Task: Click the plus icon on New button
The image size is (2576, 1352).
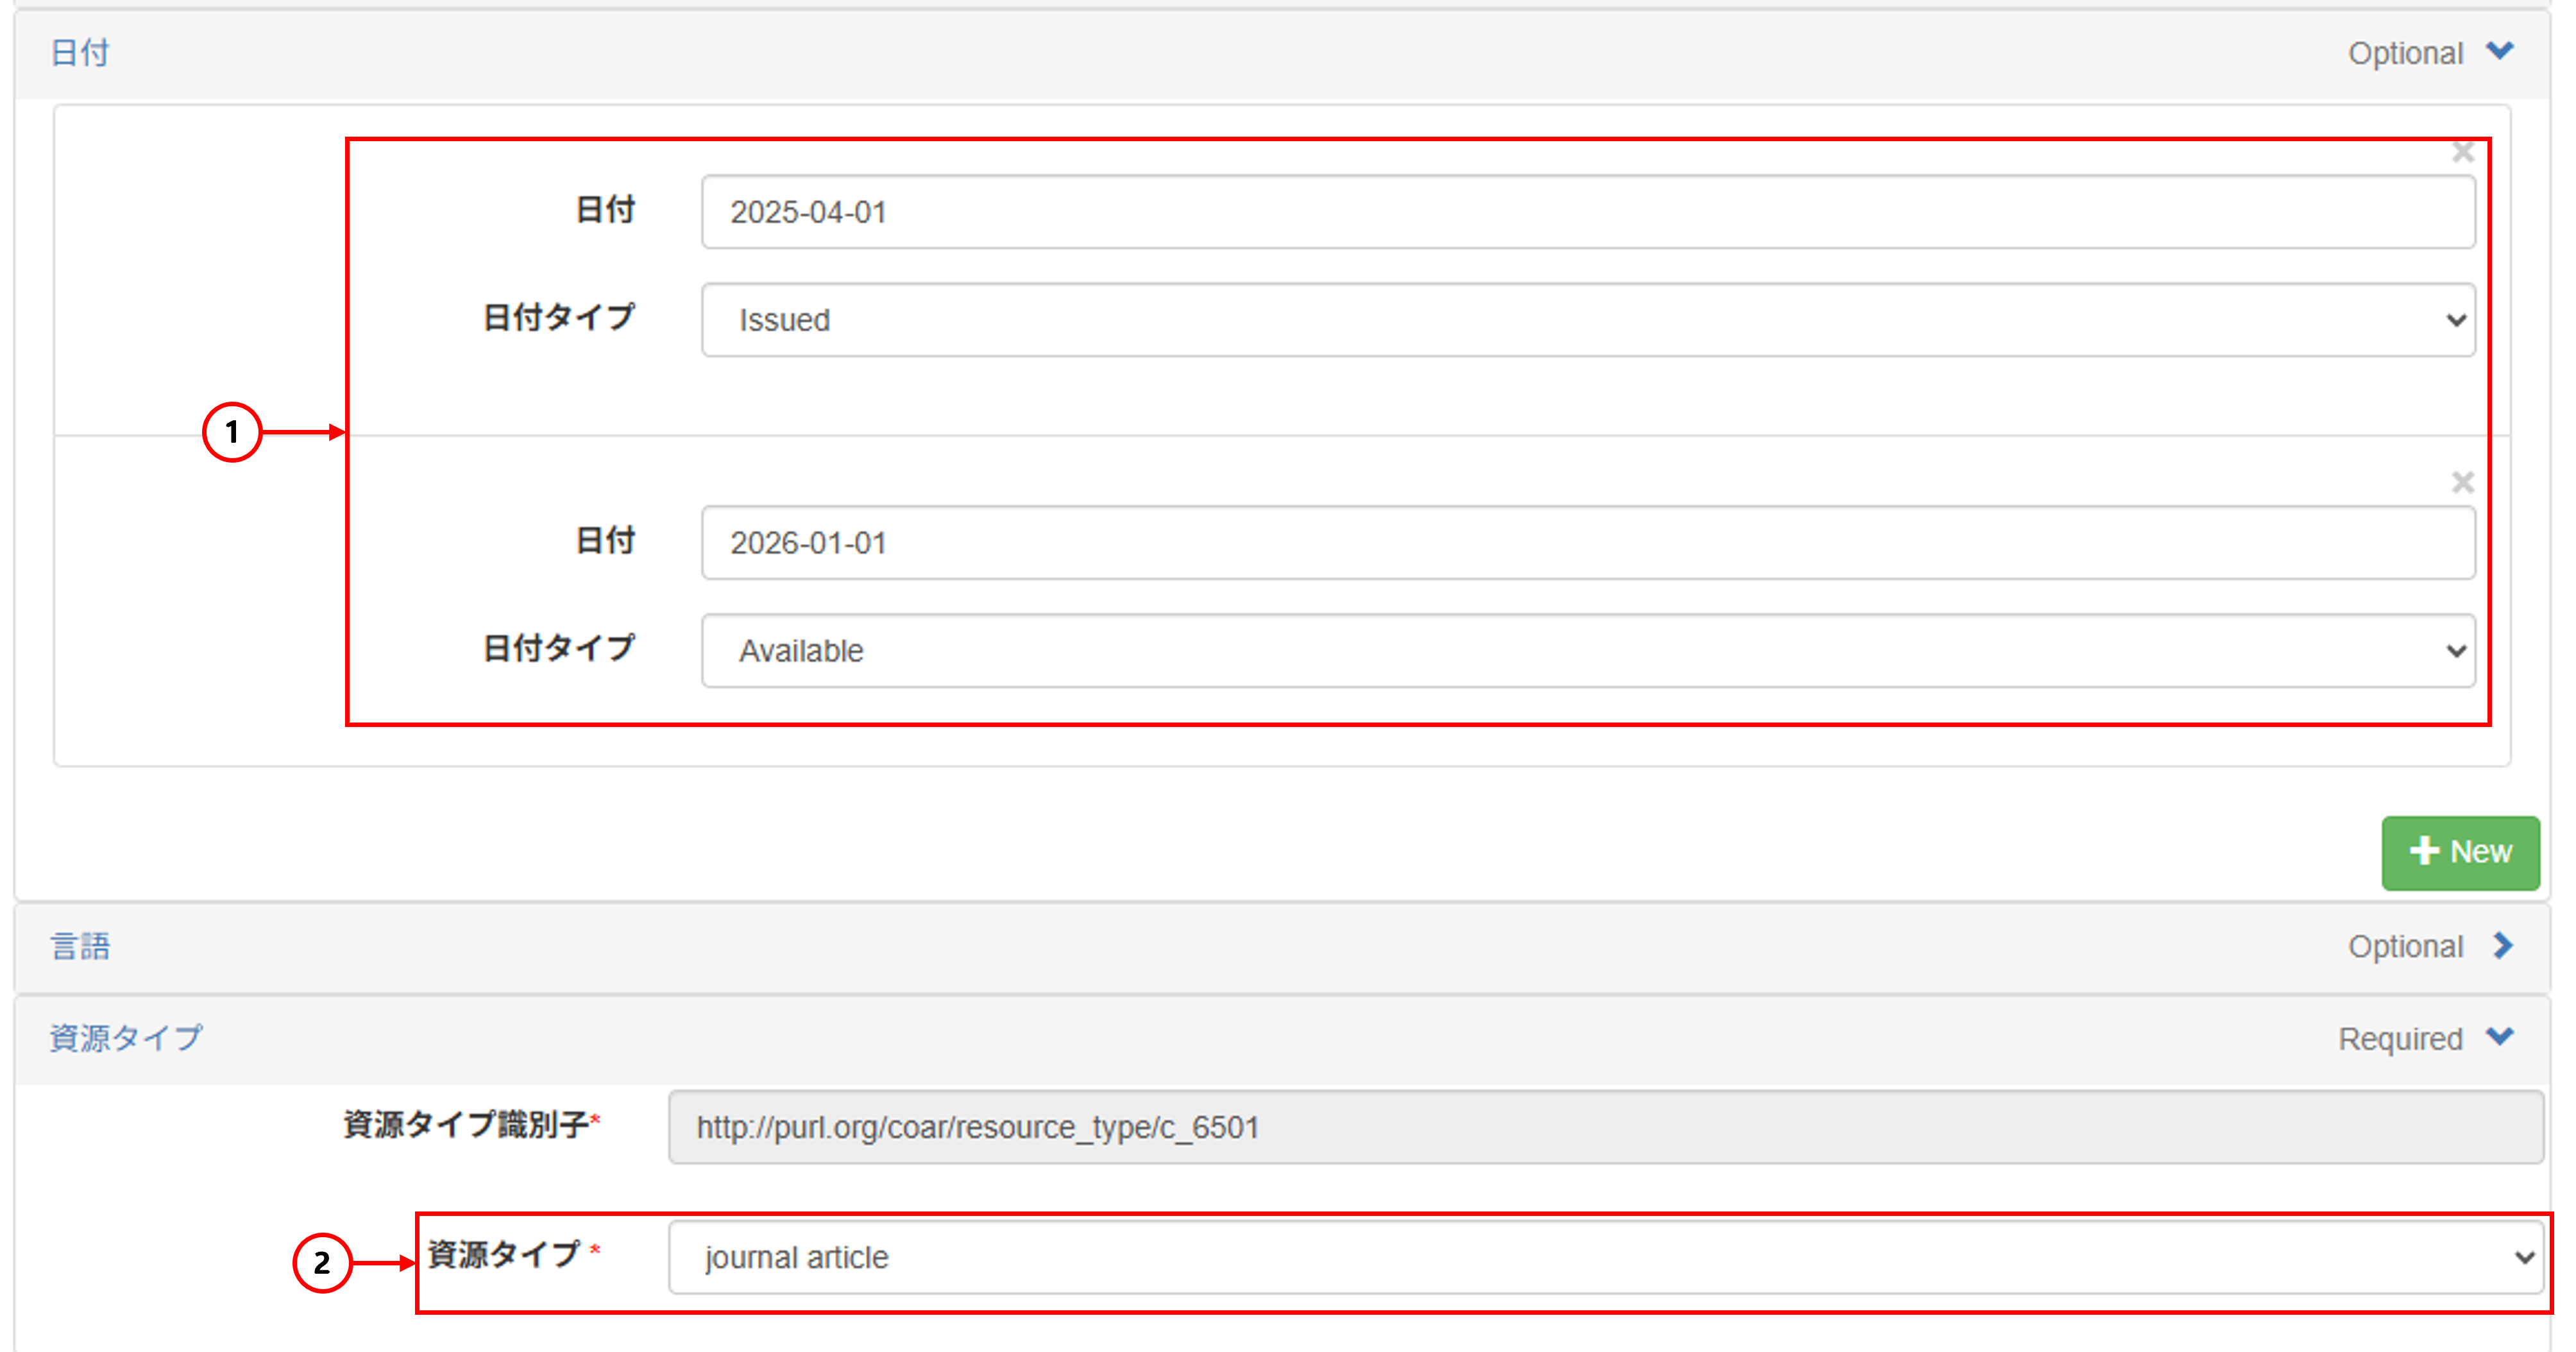Action: (x=2424, y=851)
